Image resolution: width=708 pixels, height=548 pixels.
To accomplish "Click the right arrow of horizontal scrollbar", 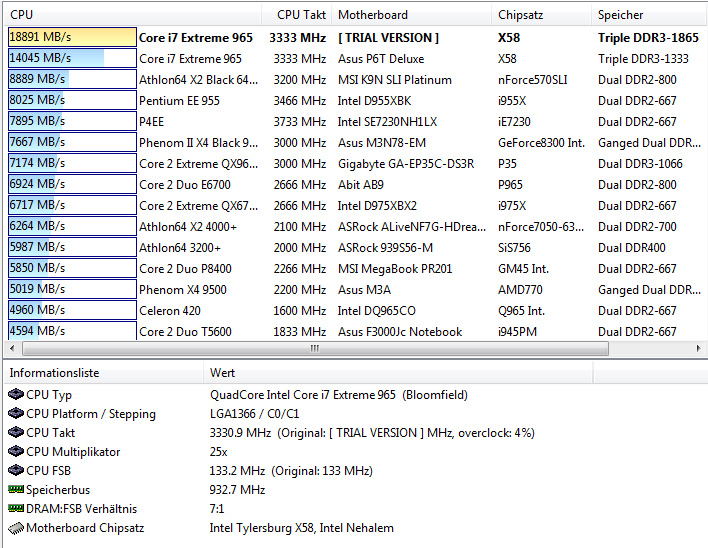I will click(698, 348).
